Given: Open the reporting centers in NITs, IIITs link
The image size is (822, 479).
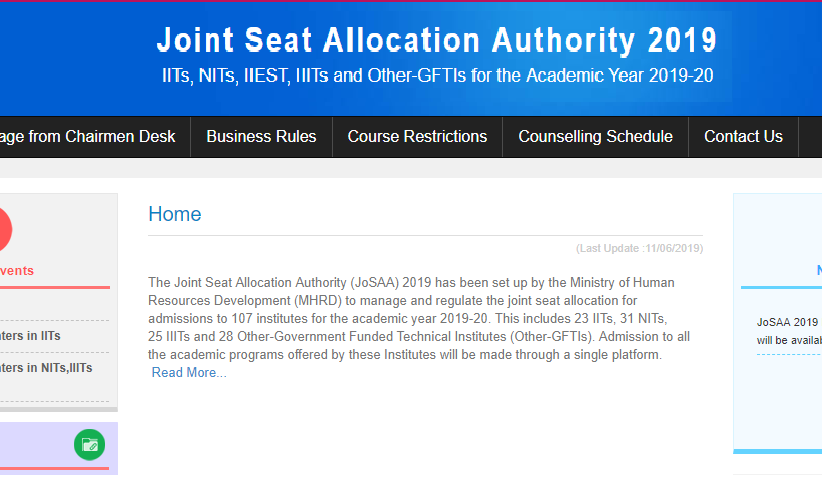Looking at the screenshot, I should (x=46, y=368).
